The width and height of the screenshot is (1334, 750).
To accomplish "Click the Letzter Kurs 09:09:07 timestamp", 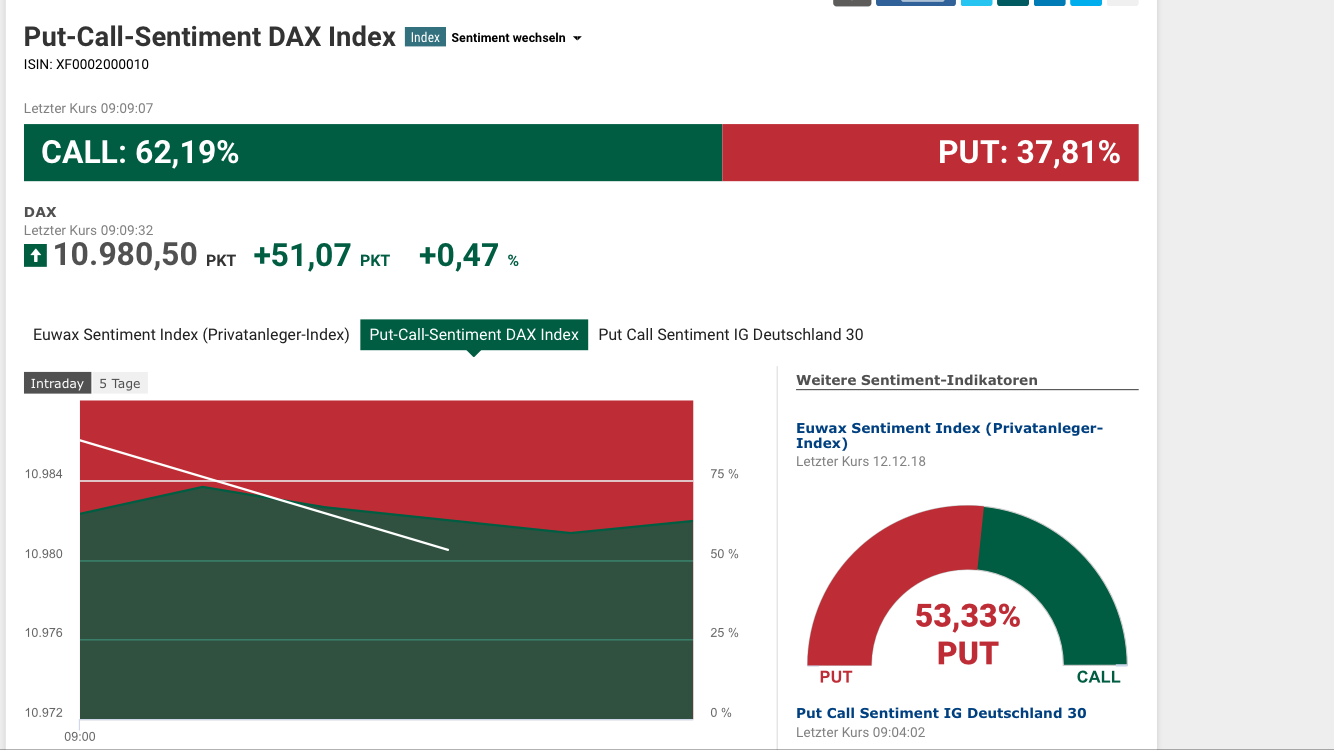I will click(88, 108).
